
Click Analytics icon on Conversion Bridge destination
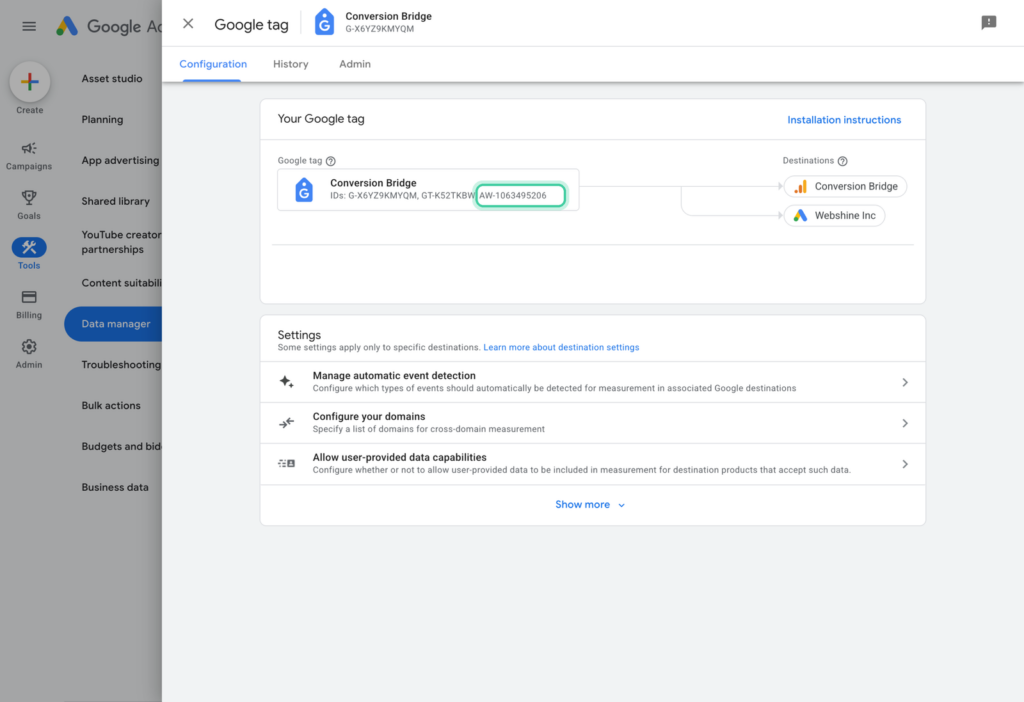pos(800,187)
